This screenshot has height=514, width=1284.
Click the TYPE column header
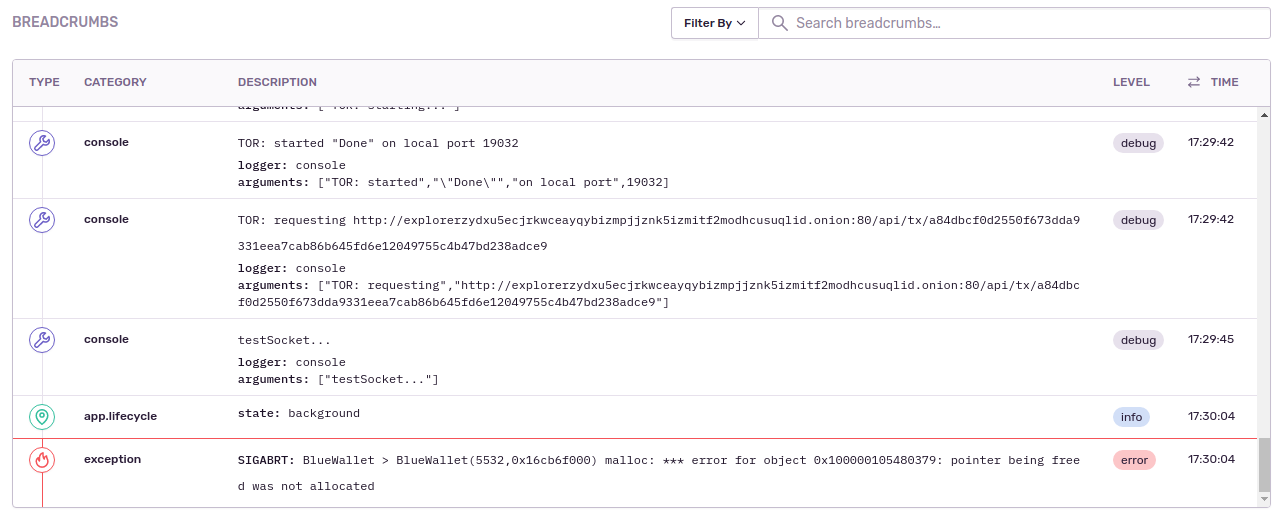tap(44, 82)
